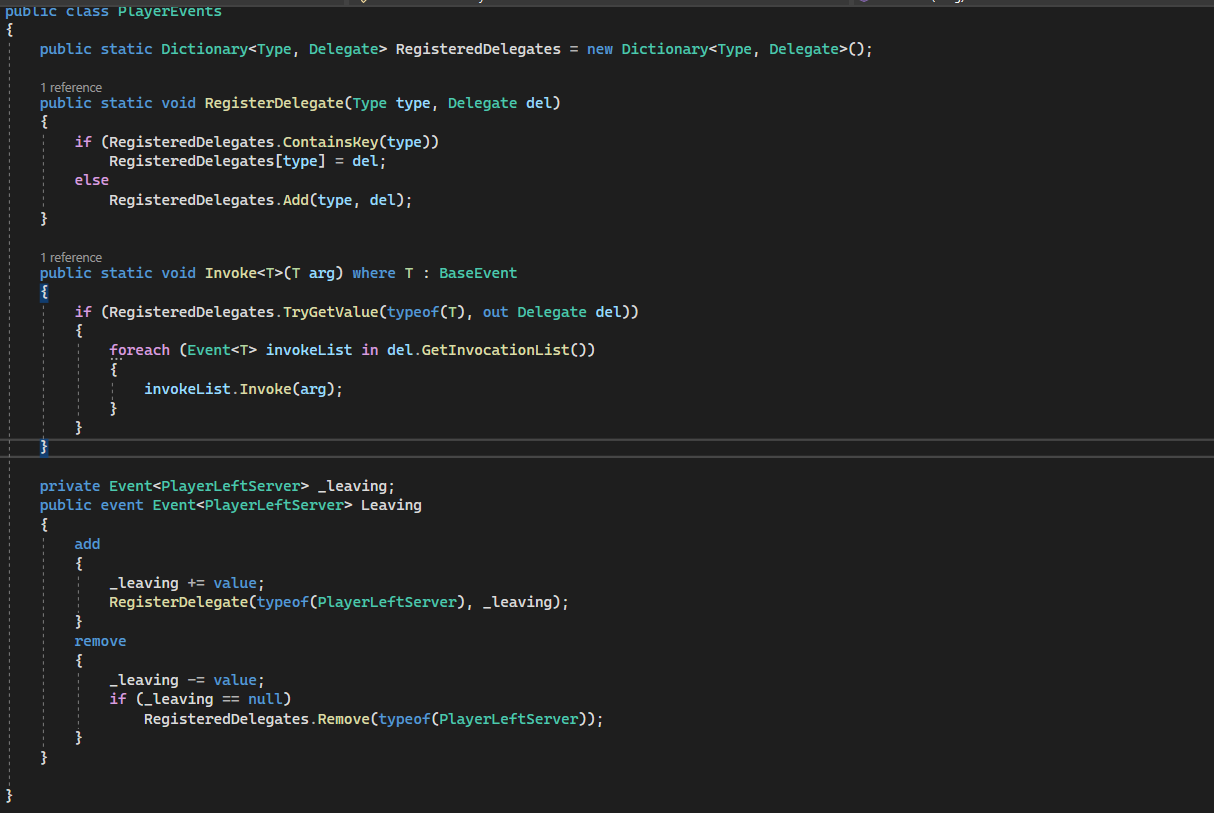This screenshot has width=1214, height=813.
Task: Click the 'foreach' keyword
Action: (x=140, y=350)
